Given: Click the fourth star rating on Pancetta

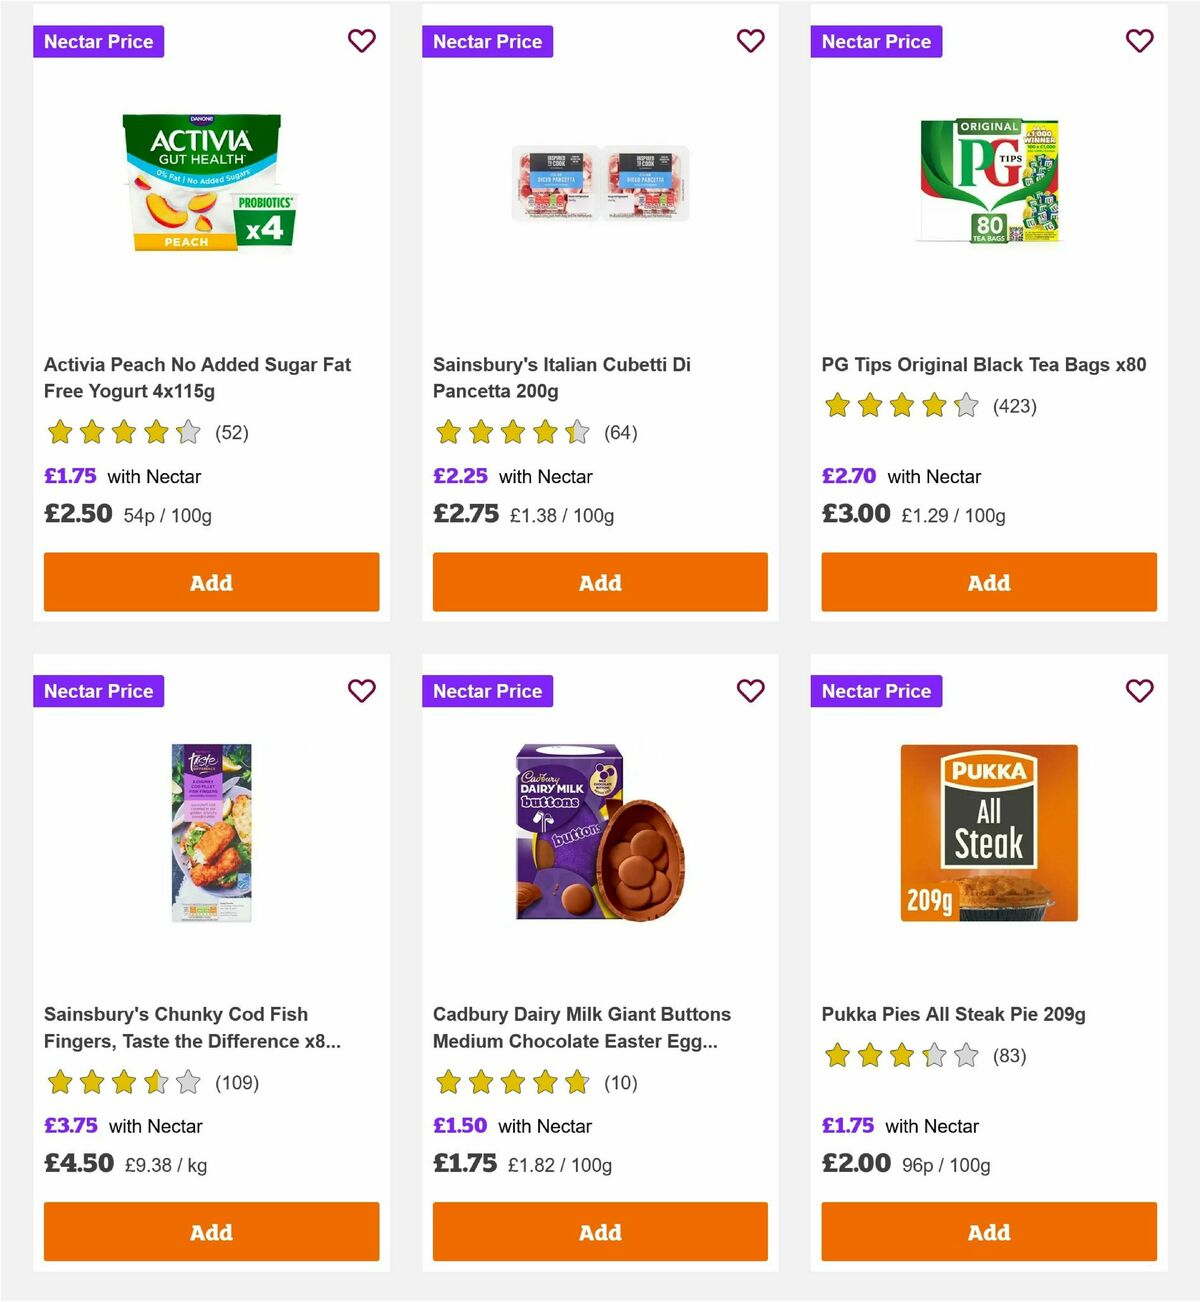Looking at the screenshot, I should pyautogui.click(x=545, y=432).
